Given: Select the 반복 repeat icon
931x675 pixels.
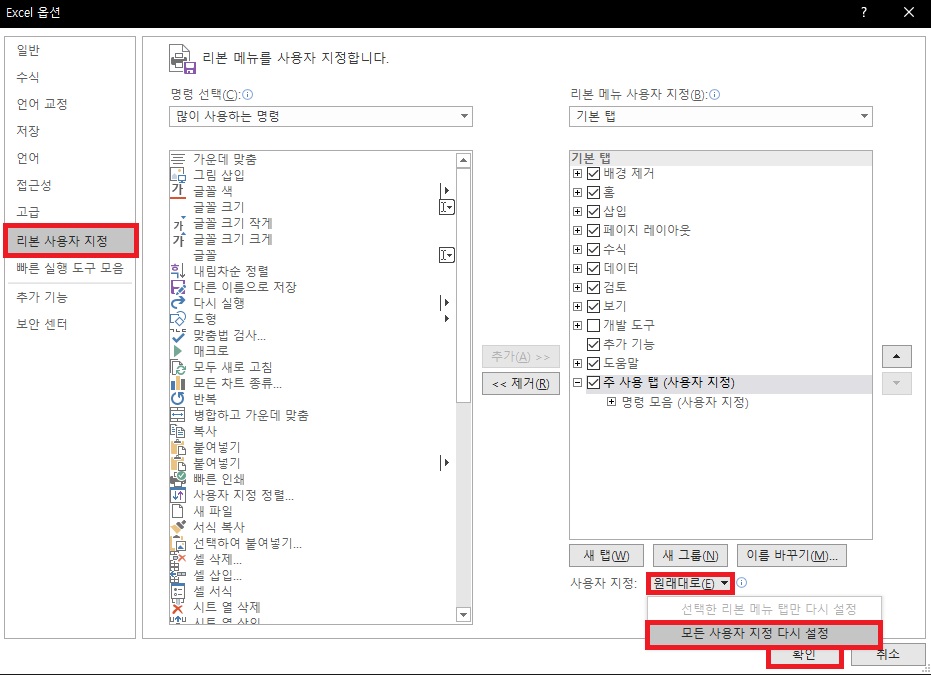Looking at the screenshot, I should (178, 399).
